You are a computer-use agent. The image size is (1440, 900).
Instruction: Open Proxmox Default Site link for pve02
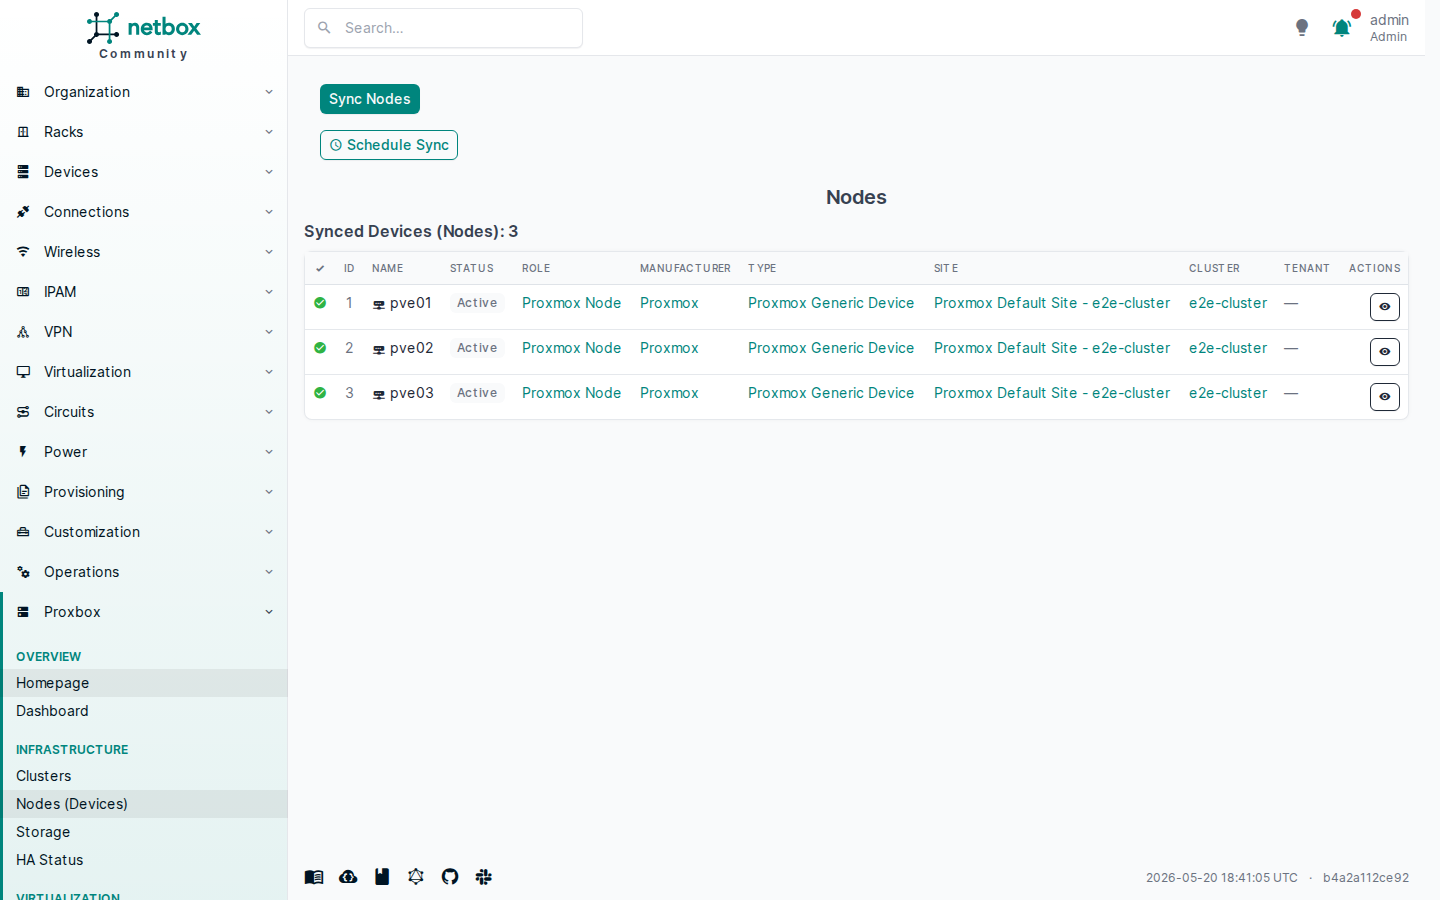[x=1052, y=348]
